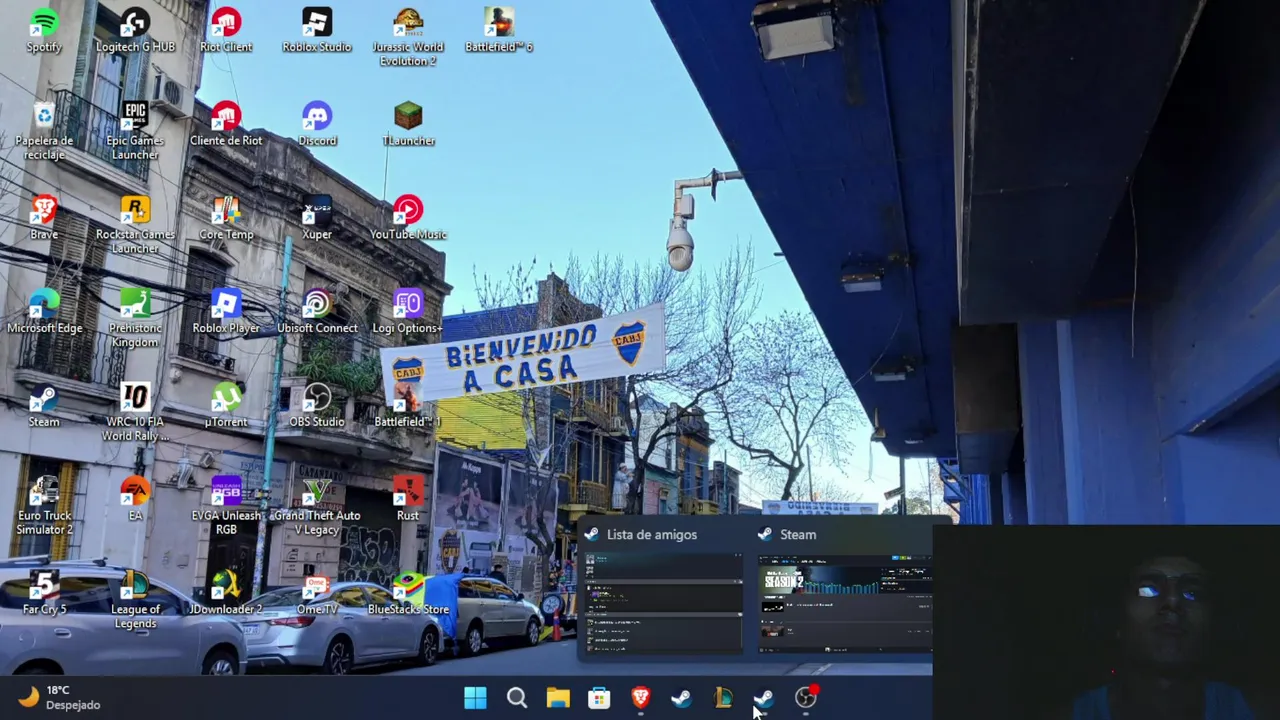Open File Explorer from the taskbar
1280x720 pixels.
(558, 698)
